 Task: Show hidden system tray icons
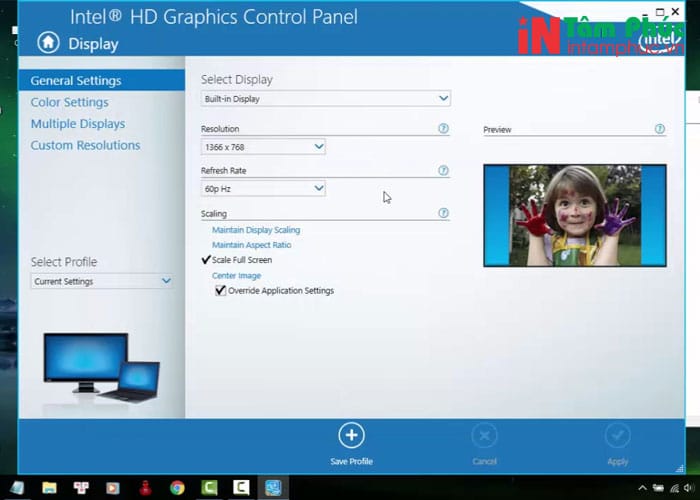click(x=642, y=488)
